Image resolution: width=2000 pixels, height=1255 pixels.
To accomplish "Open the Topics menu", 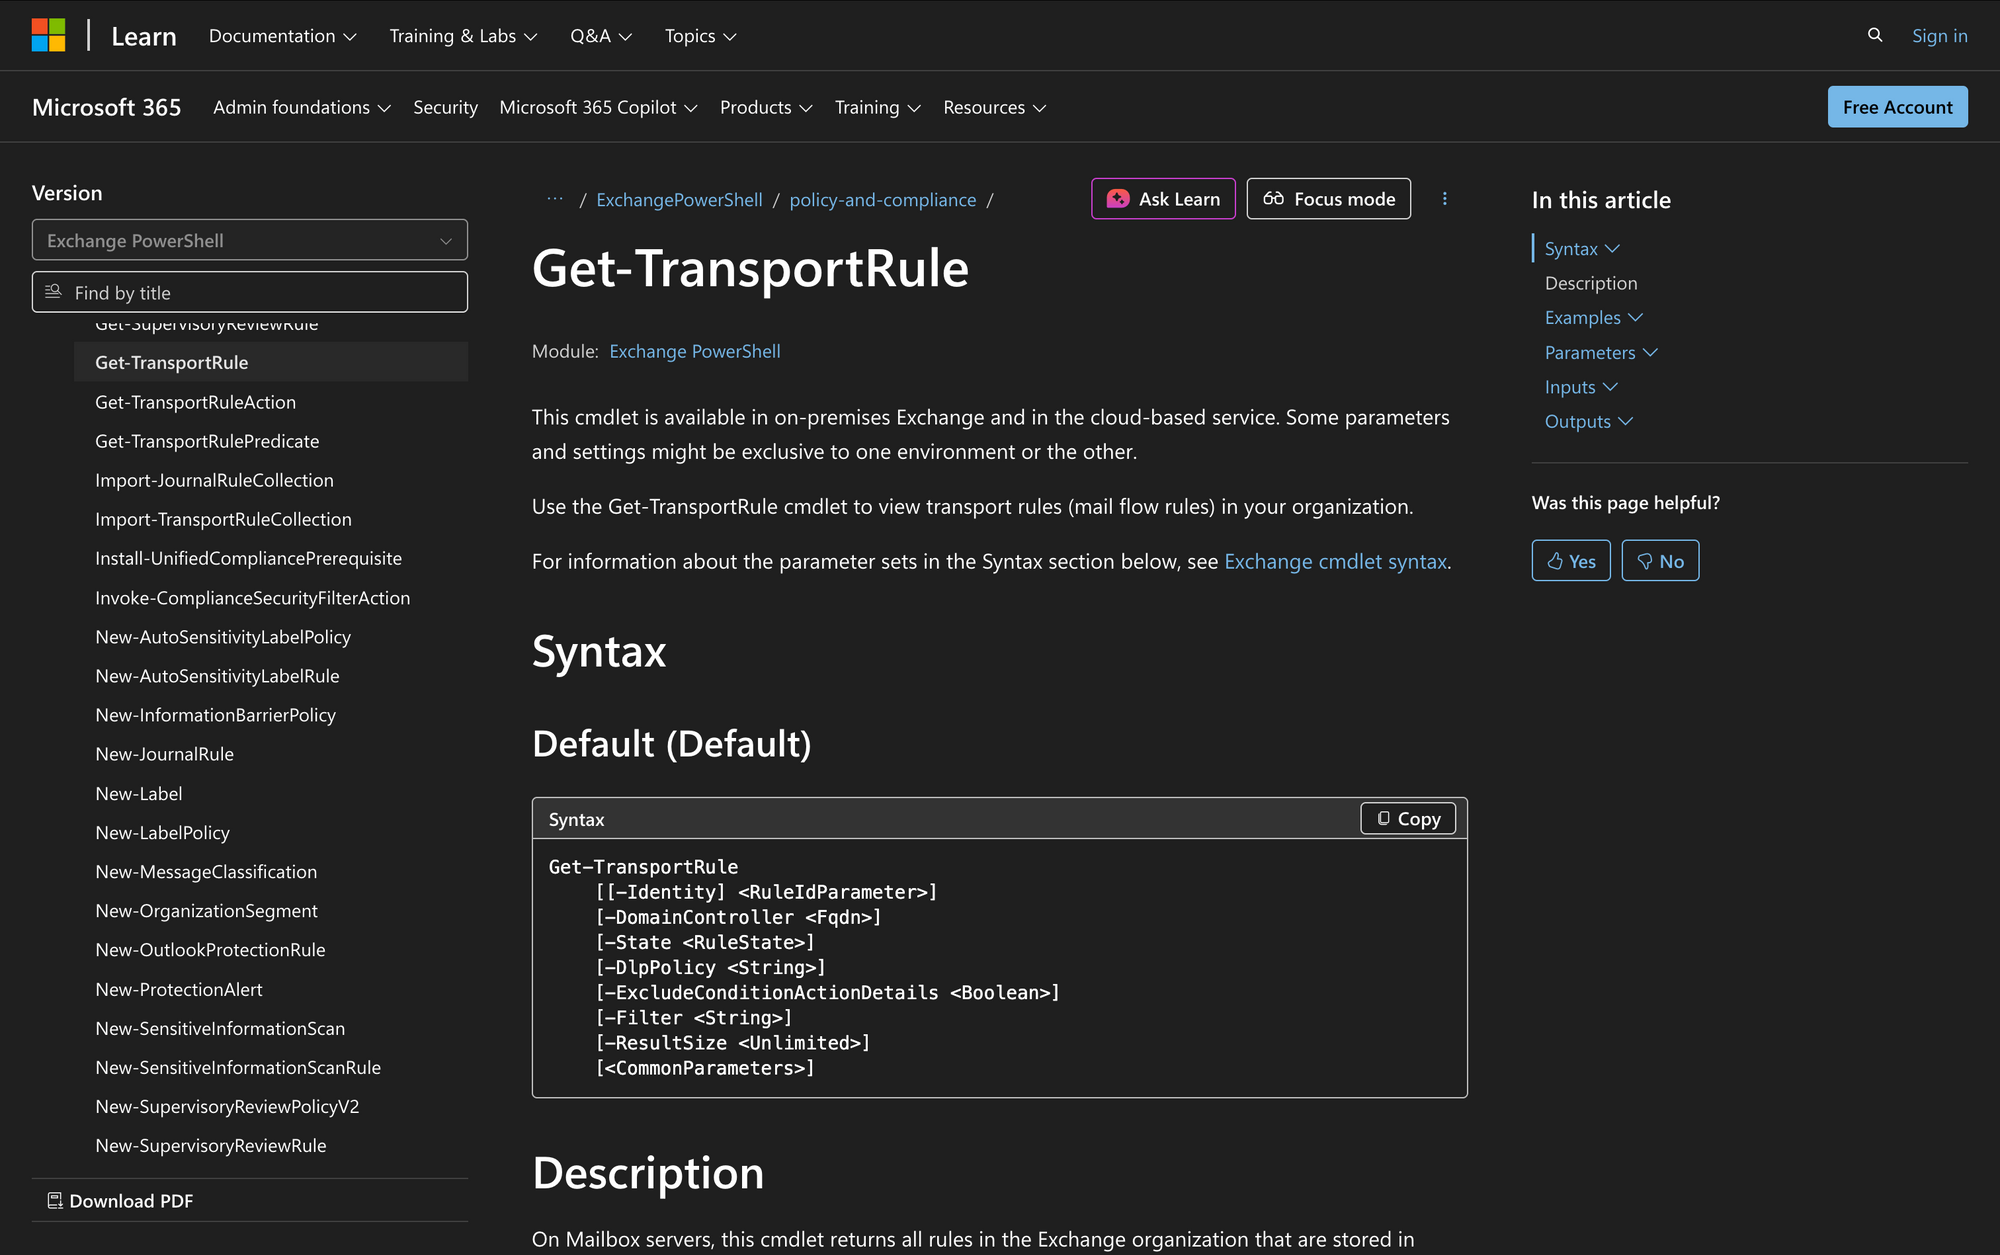I will click(699, 35).
